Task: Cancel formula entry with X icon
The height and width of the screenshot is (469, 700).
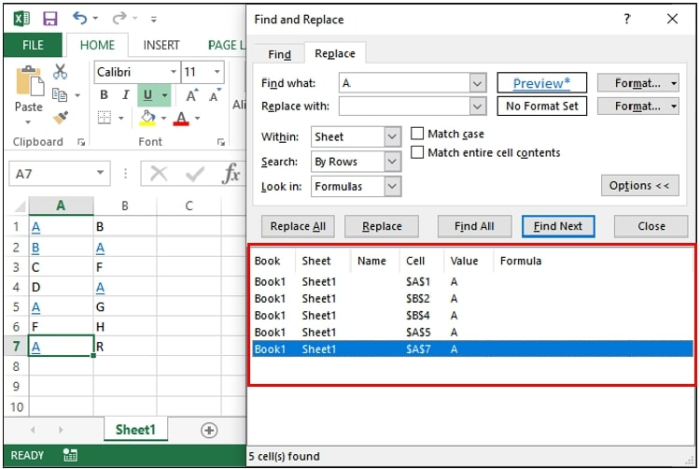Action: tap(158, 174)
